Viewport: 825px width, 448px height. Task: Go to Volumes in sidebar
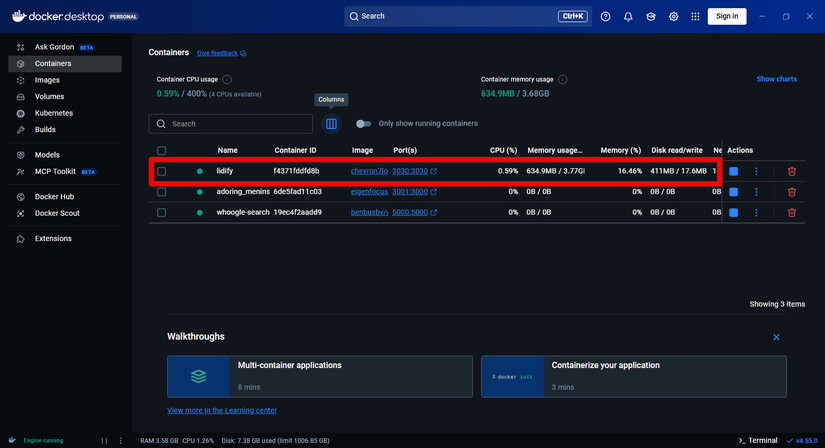point(65,97)
